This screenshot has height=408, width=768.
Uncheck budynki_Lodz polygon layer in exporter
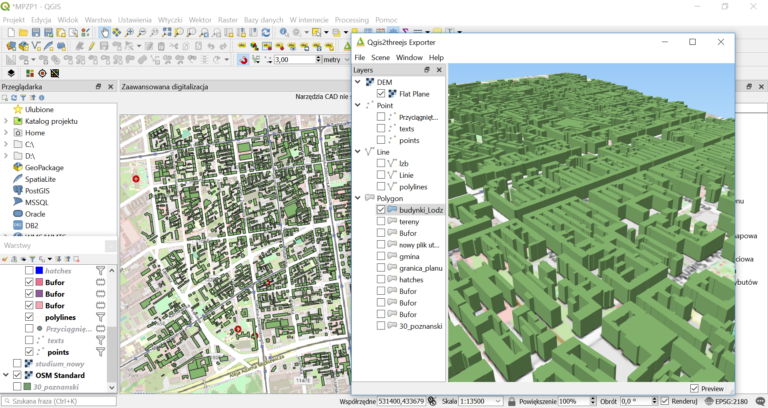pyautogui.click(x=381, y=210)
